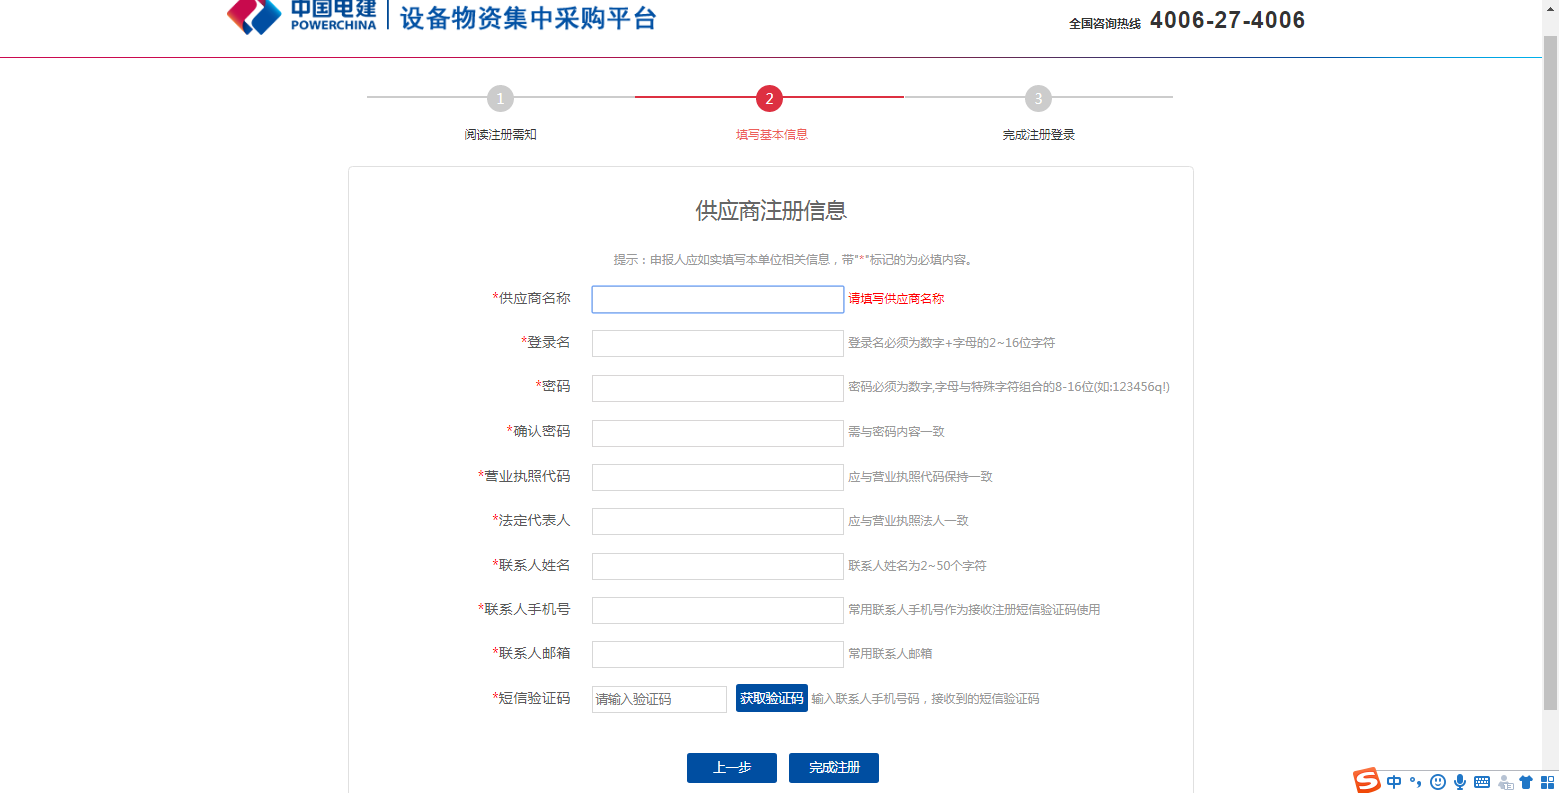Click the 完成注册登录 step label
The height and width of the screenshot is (793, 1559).
tap(1038, 135)
